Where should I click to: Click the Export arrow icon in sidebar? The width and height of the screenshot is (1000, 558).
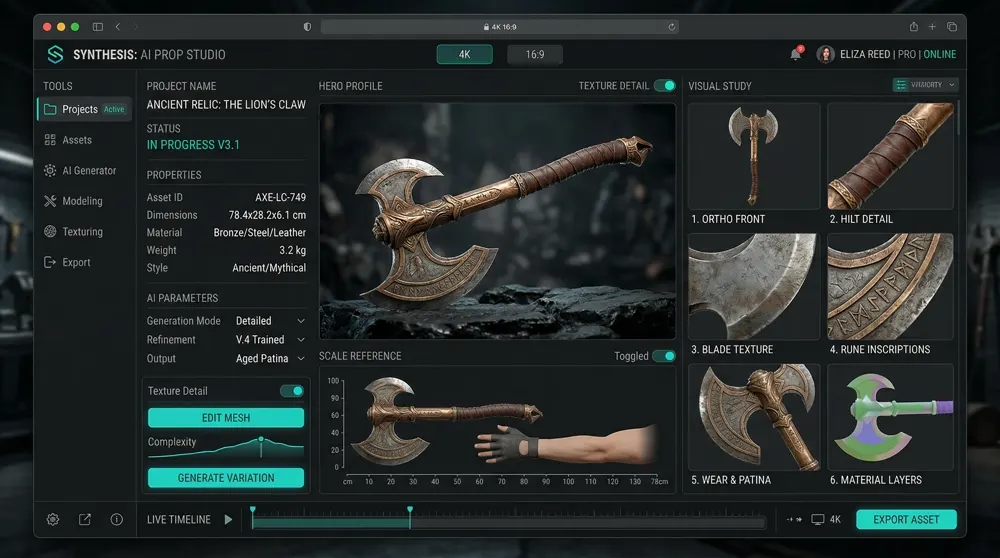[50, 262]
